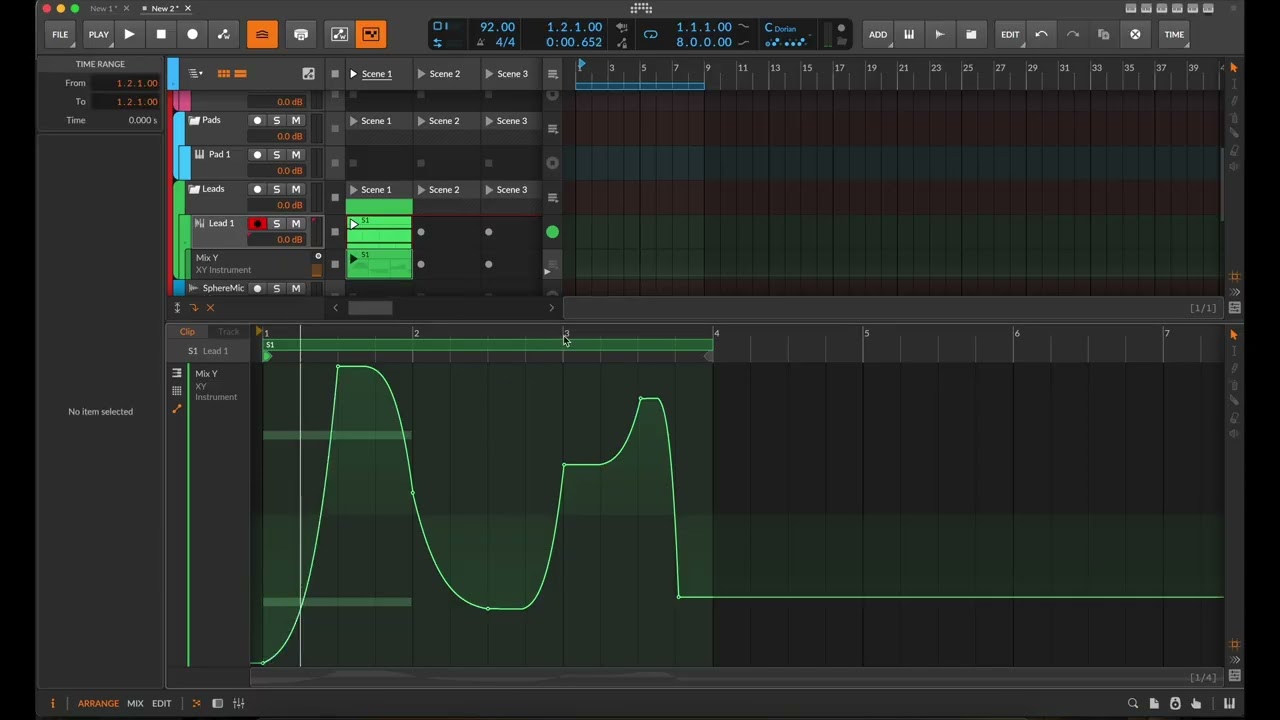Toggle the arranger automation follow icon
The height and width of the screenshot is (720, 1280).
tap(340, 34)
